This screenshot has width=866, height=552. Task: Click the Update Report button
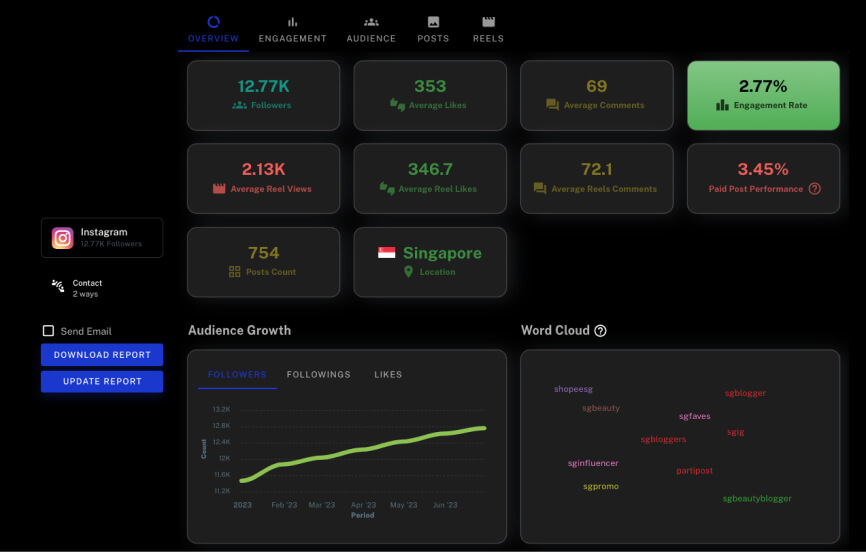click(x=102, y=381)
